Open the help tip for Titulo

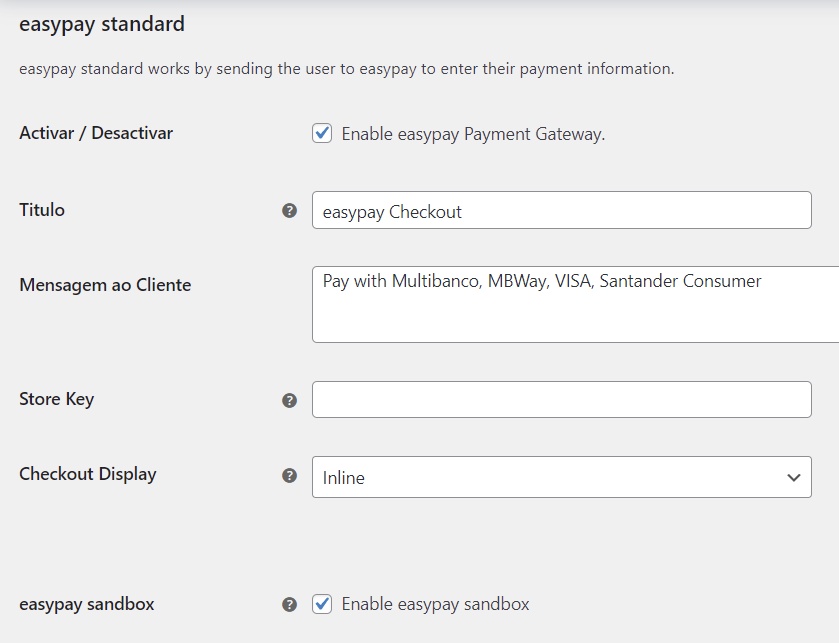coord(289,211)
